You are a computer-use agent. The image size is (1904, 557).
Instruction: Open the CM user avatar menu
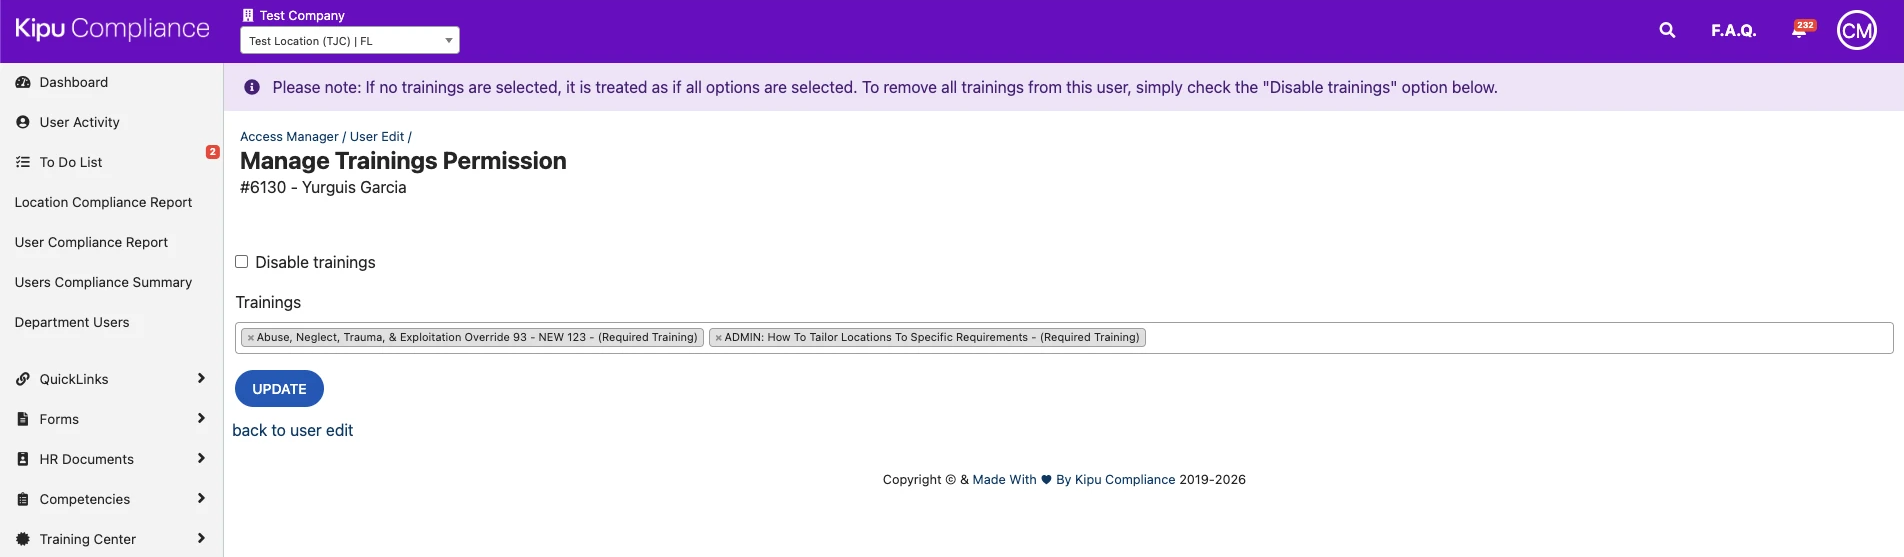[x=1856, y=30]
